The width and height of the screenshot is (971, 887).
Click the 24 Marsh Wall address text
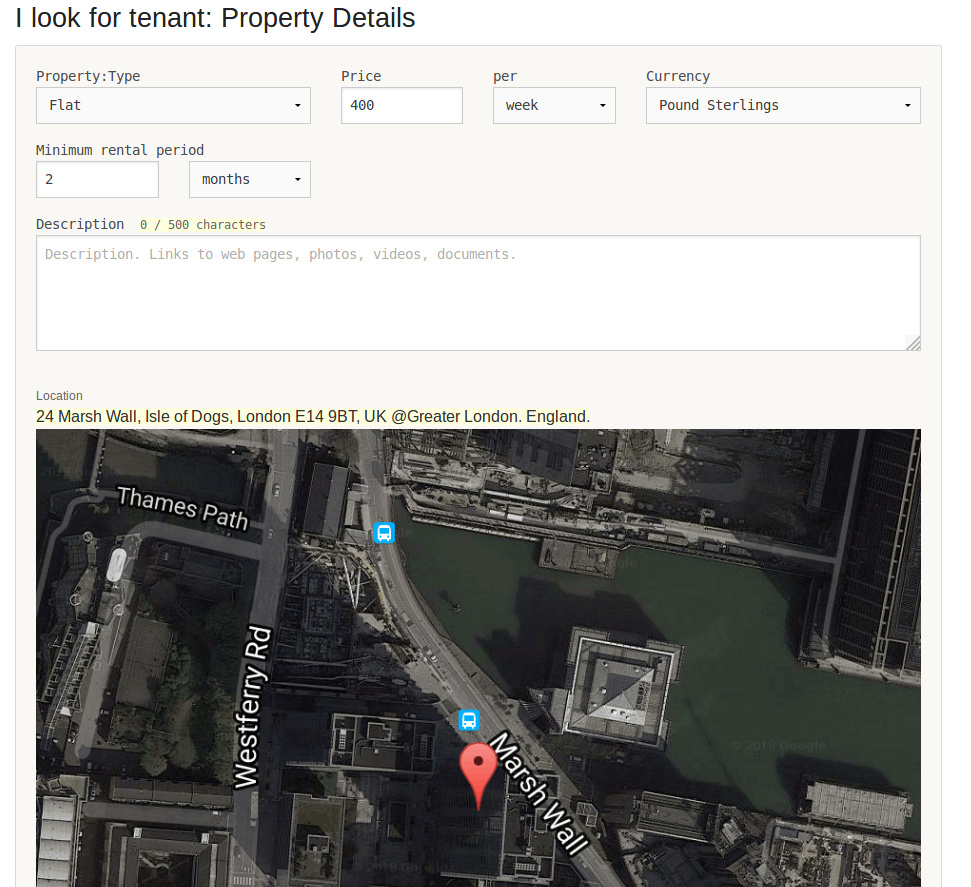312,416
